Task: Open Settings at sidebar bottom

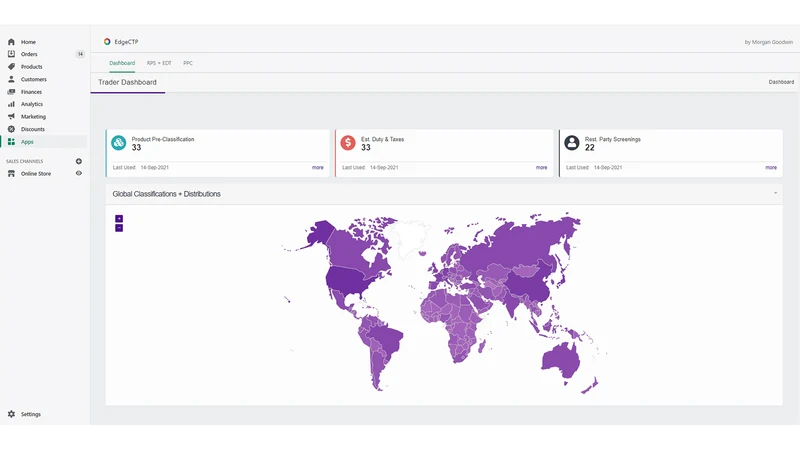Action: 31,414
